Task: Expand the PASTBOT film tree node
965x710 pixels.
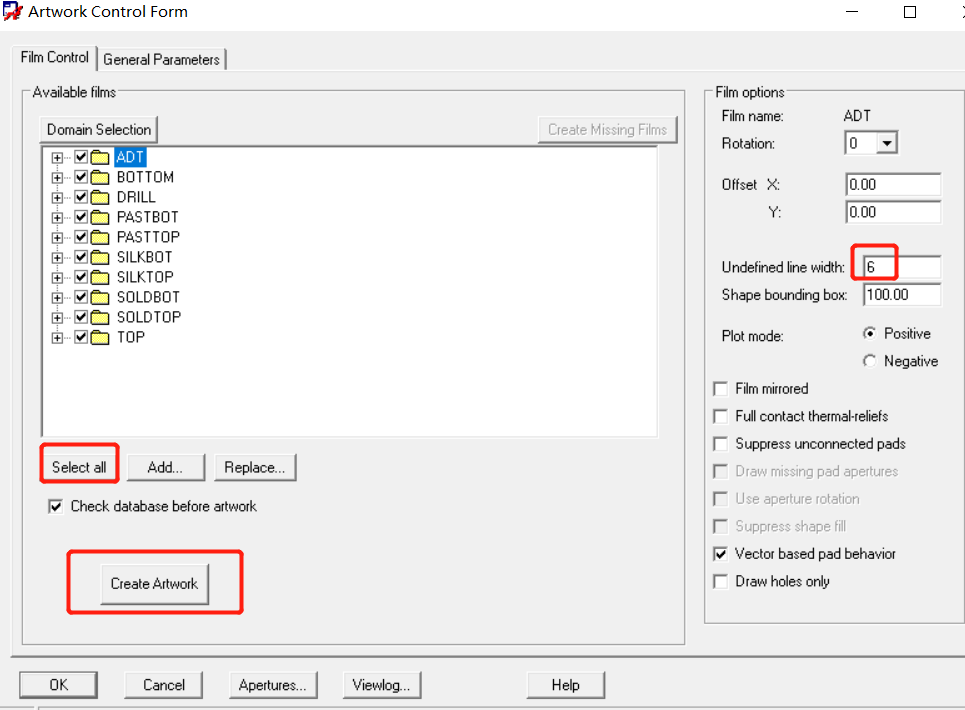Action: pos(57,218)
